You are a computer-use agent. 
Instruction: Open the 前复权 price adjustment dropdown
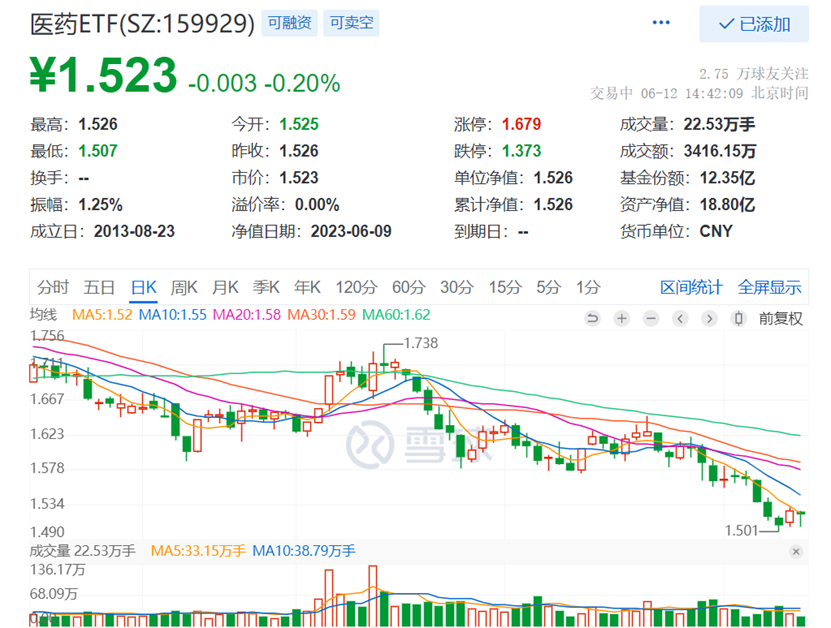781,319
